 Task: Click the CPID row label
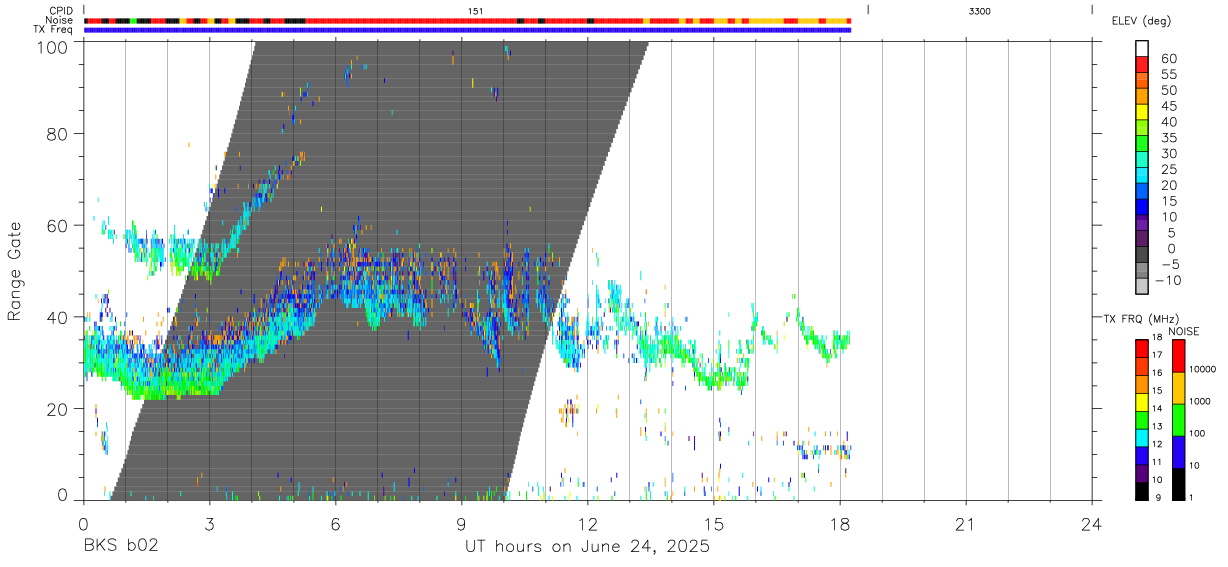coord(62,10)
